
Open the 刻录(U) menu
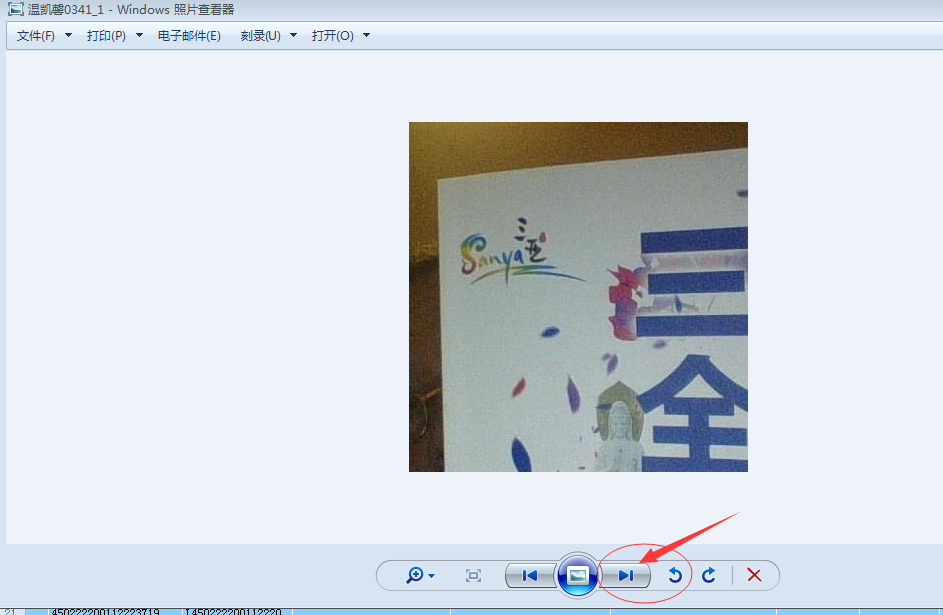pos(260,35)
